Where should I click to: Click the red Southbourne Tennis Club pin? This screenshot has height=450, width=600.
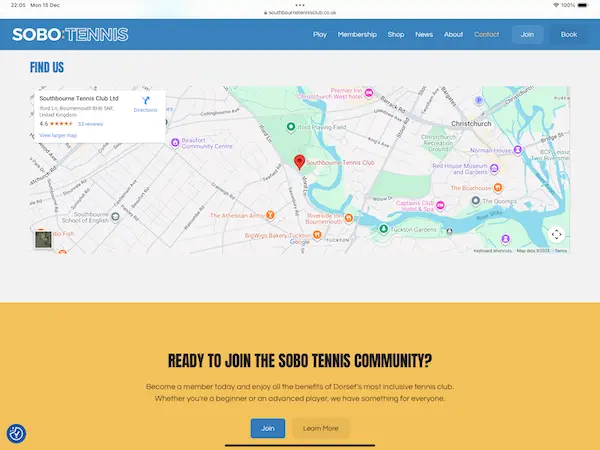(x=299, y=162)
